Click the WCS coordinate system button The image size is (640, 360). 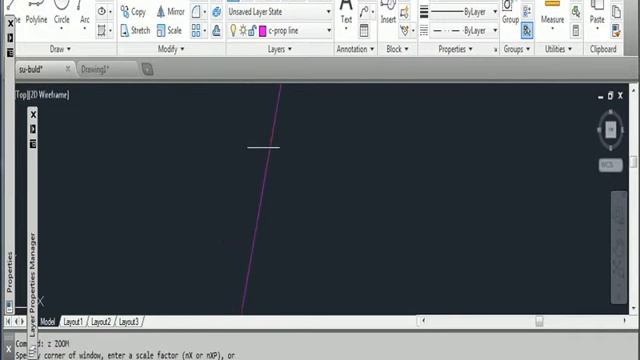(610, 165)
